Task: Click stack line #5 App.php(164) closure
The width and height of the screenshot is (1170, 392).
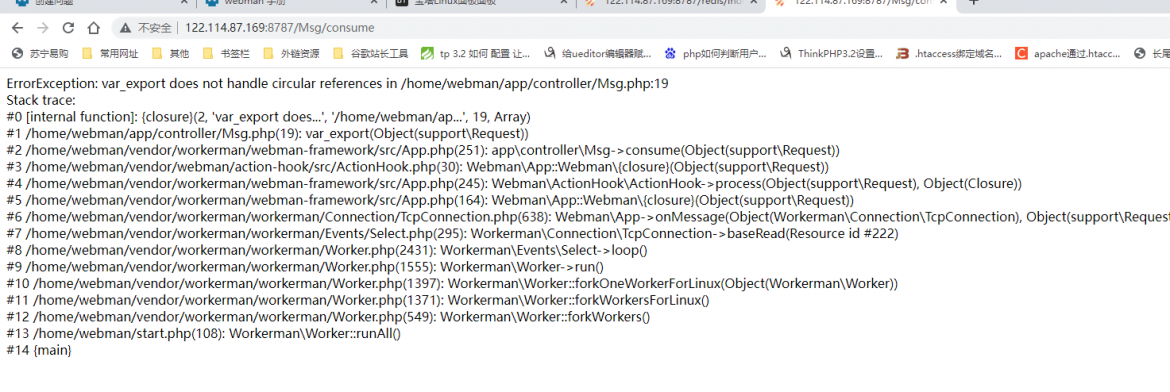Action: tap(430, 200)
